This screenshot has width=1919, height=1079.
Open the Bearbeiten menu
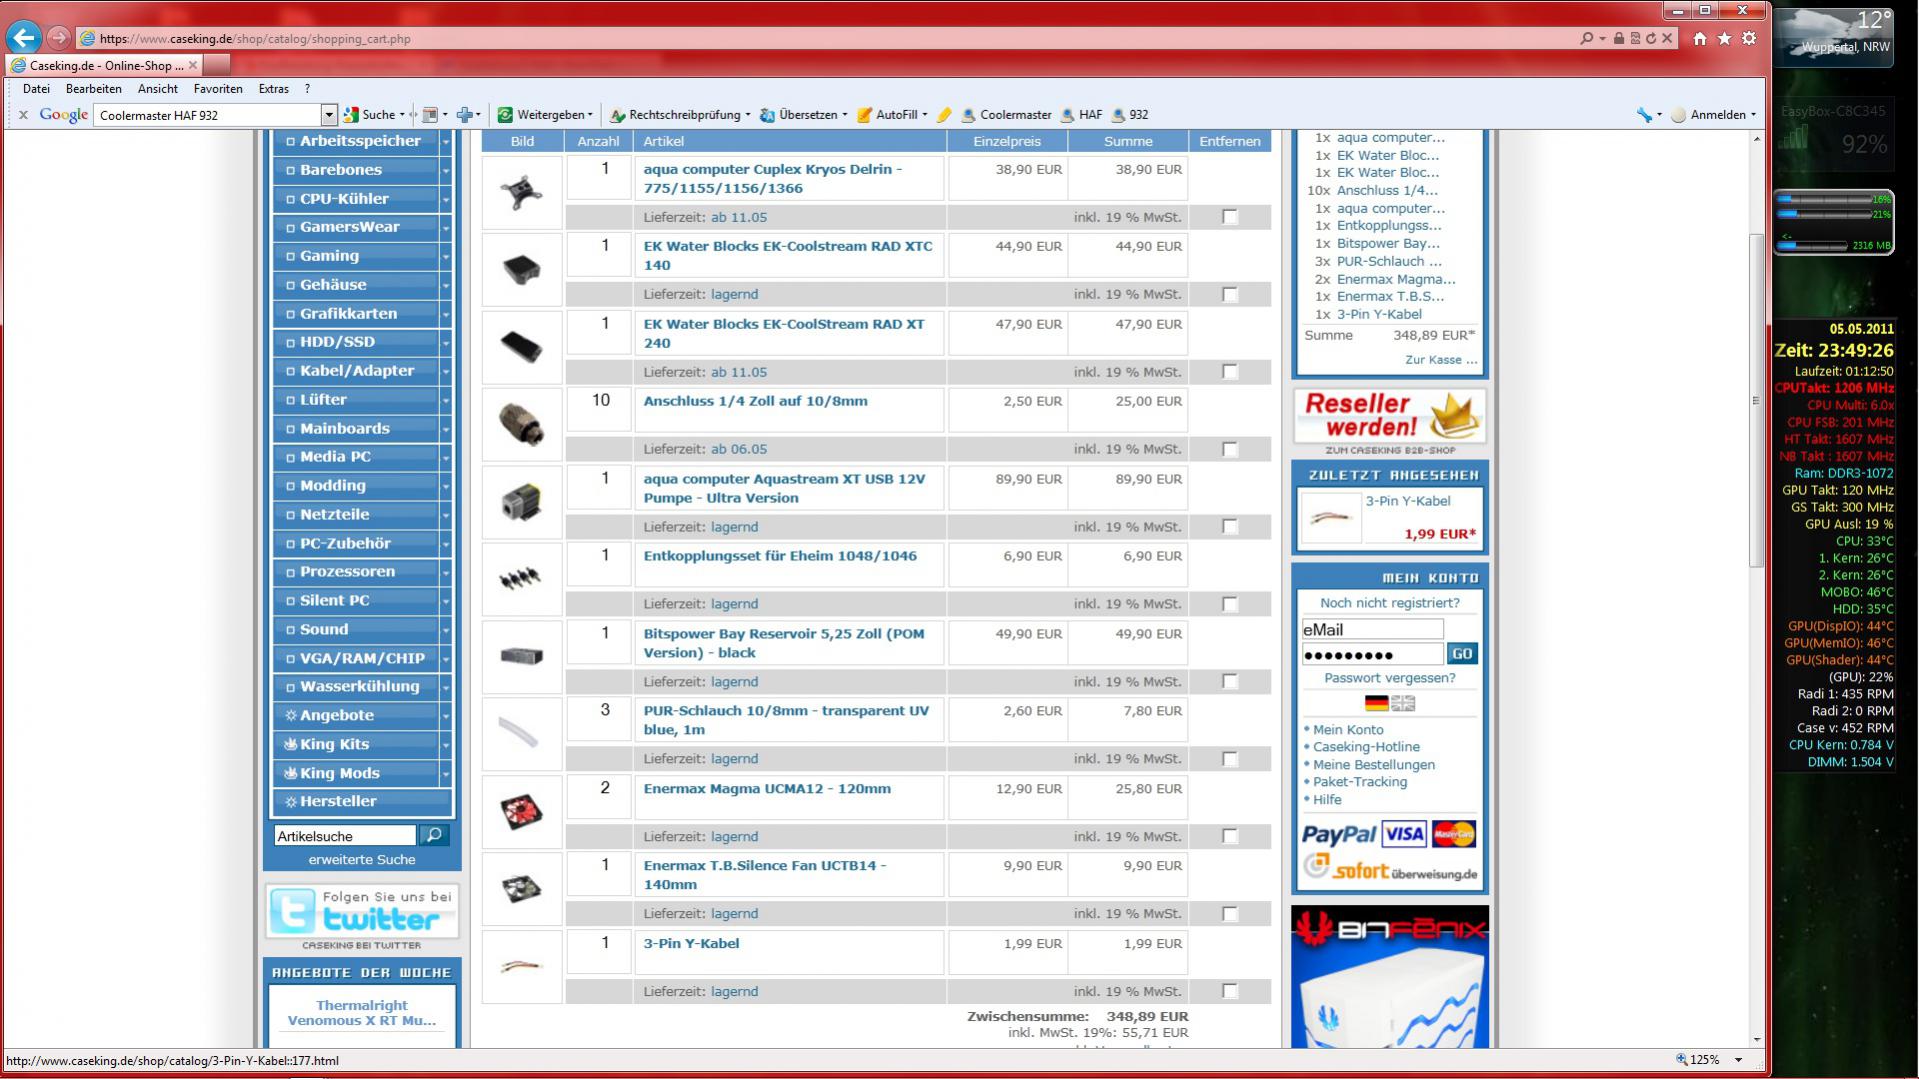[x=93, y=89]
